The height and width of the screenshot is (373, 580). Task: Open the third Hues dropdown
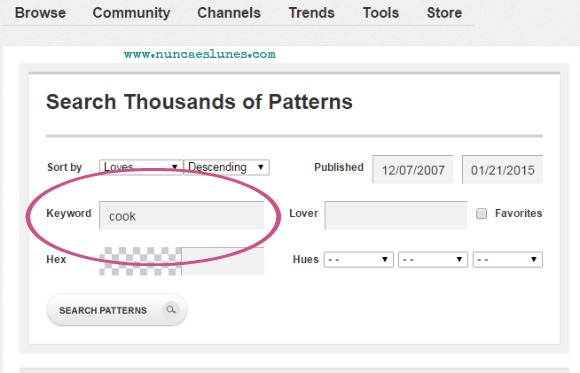[x=508, y=259]
